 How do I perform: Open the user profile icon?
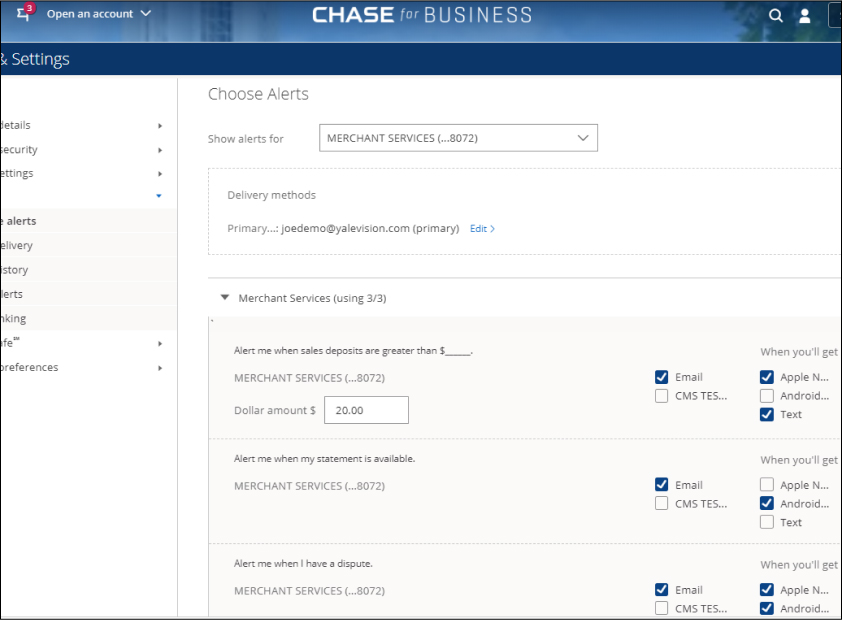pos(804,16)
